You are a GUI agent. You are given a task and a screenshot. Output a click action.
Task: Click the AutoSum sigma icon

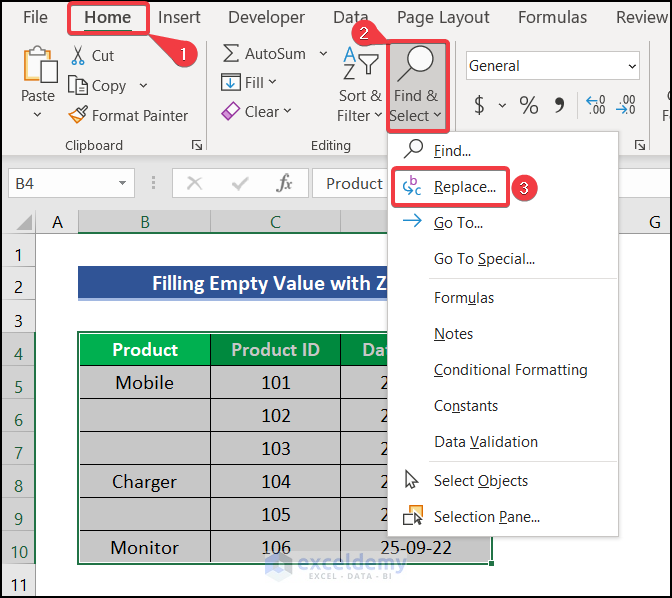pos(231,53)
